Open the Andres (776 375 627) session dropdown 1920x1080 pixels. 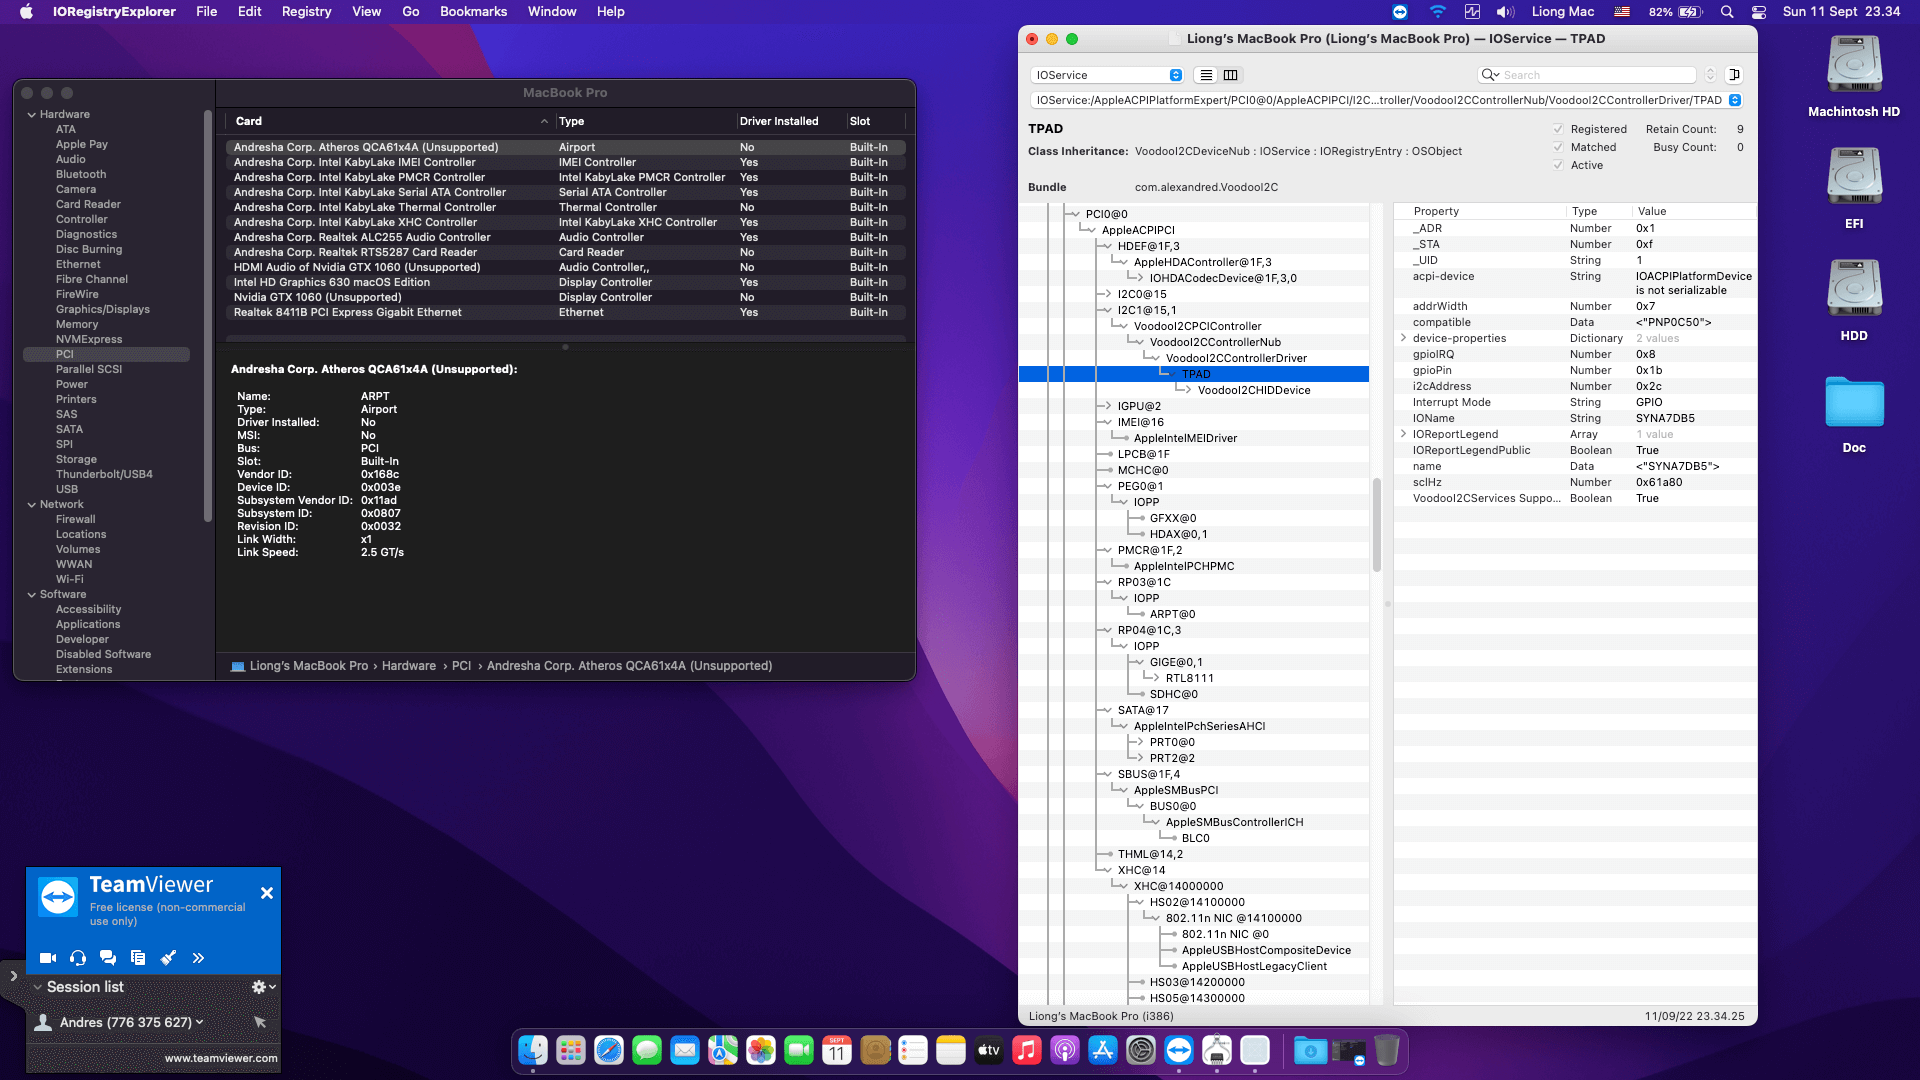point(131,1022)
